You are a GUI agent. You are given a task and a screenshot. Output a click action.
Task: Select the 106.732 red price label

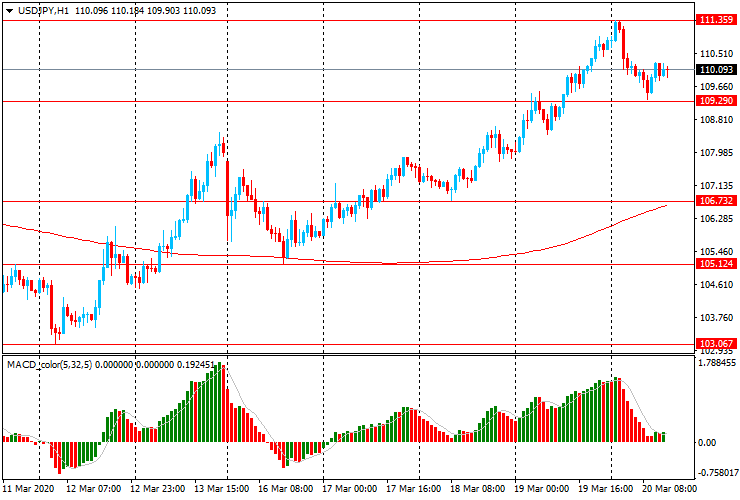716,201
